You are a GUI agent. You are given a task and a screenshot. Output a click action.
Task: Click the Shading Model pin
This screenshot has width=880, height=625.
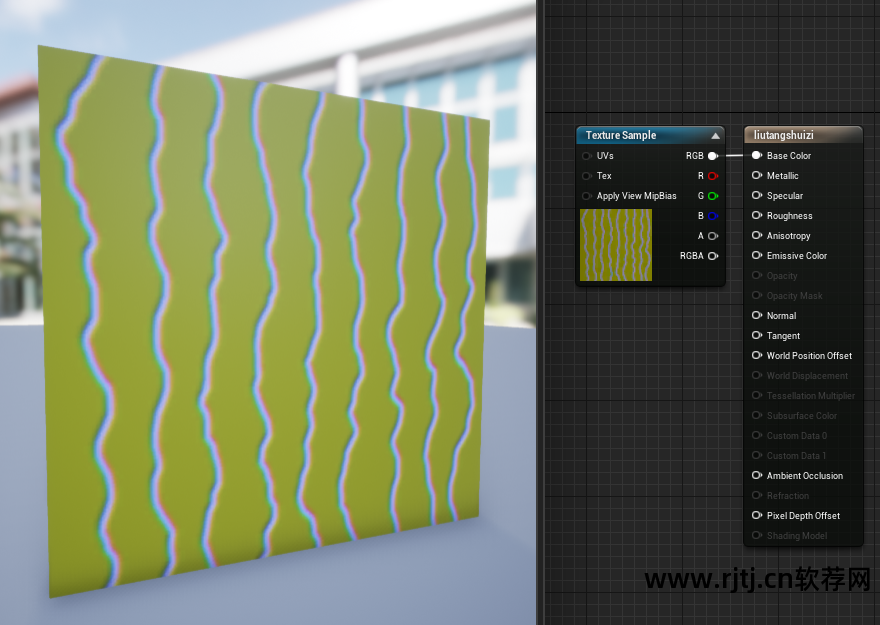757,535
